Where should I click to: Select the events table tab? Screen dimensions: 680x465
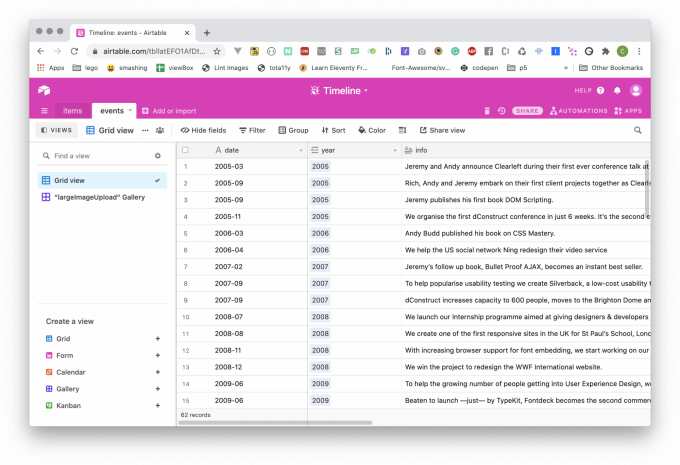click(112, 111)
